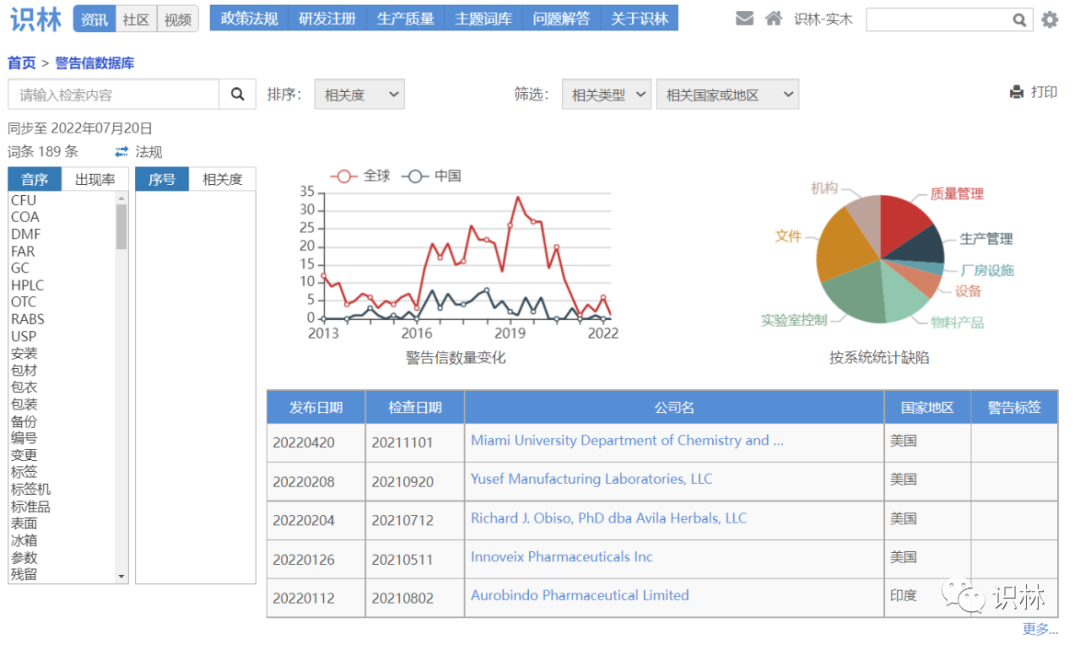Image resolution: width=1080 pixels, height=645 pixels.
Task: Click the 法规 toggle label
Action: [x=149, y=152]
